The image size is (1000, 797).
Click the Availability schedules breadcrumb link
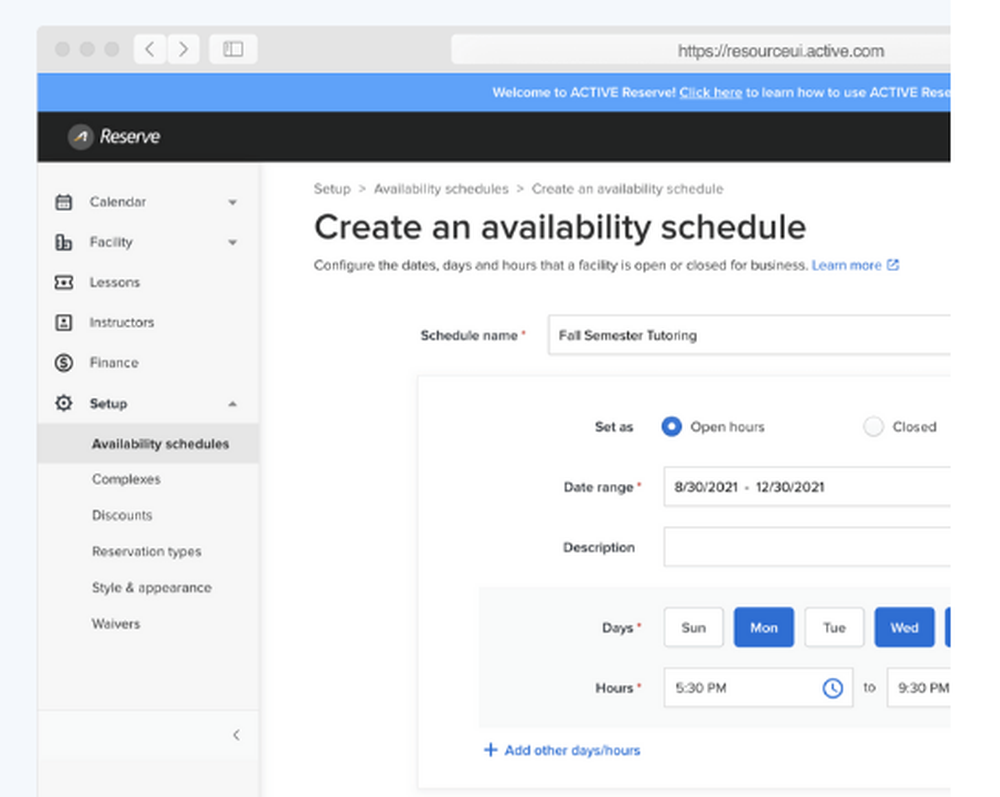[441, 189]
